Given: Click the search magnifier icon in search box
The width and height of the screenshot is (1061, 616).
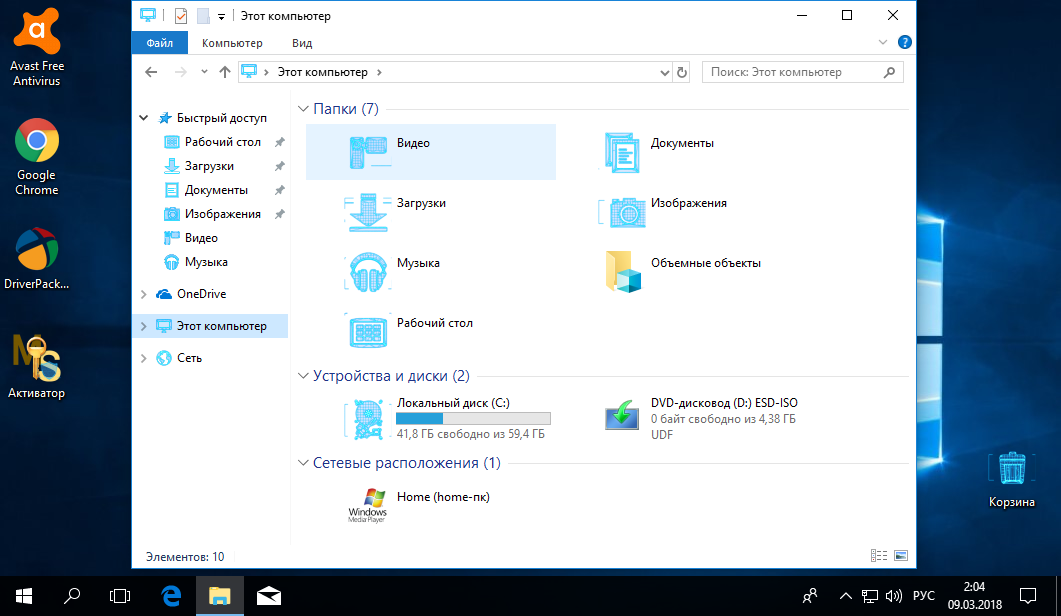Looking at the screenshot, I should tap(889, 72).
